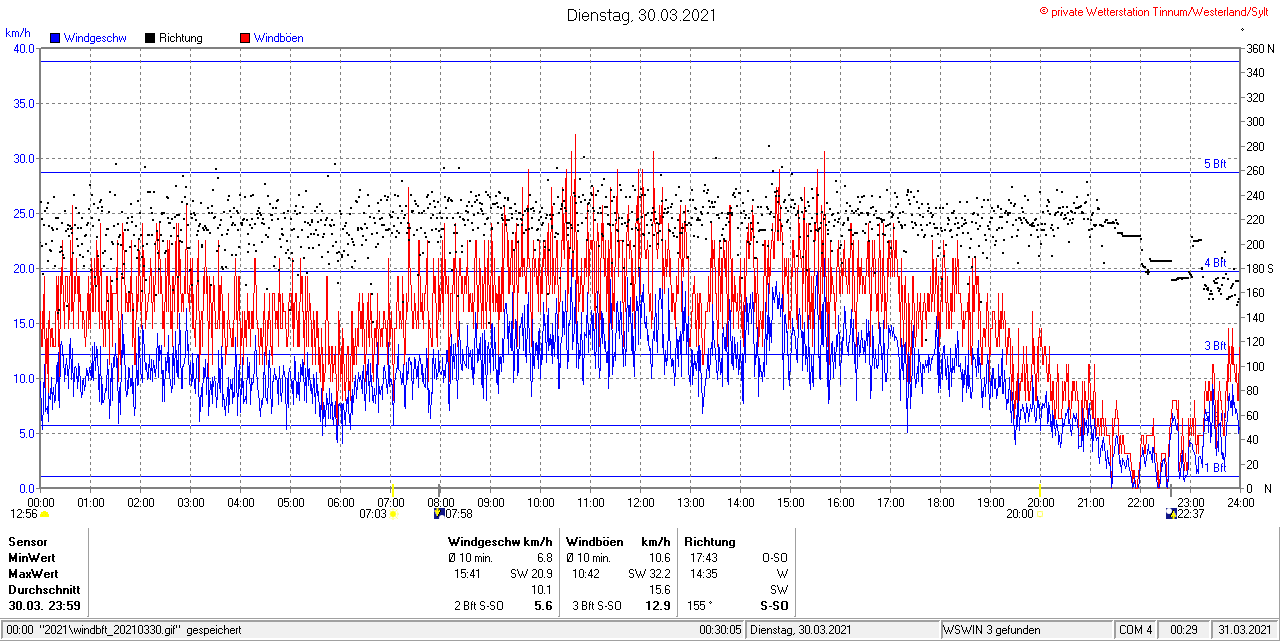Screen dimensions: 1280x641
Task: Click the yellow sun icon beside 12:56
Action: (x=44, y=514)
